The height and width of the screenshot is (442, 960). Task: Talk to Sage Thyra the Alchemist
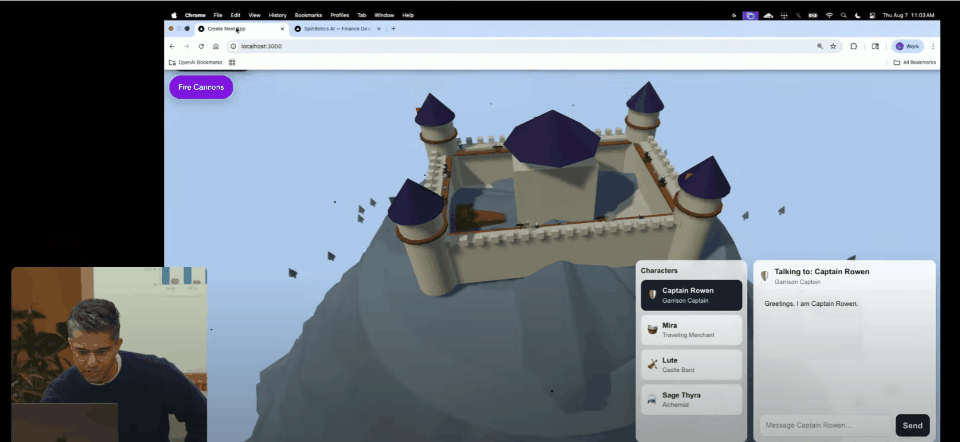point(691,399)
